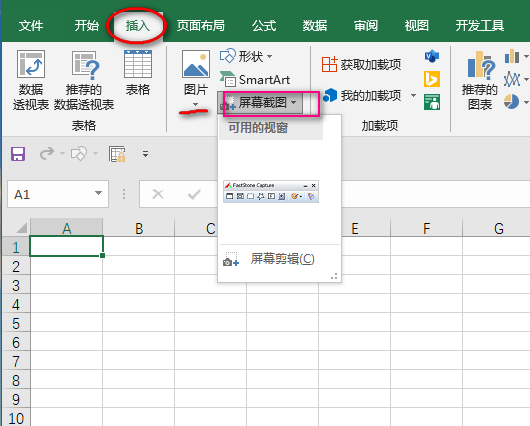Click the locked sheet icon in quick toolbar
Image resolution: width=530 pixels, height=426 pixels.
pyautogui.click(x=117, y=154)
